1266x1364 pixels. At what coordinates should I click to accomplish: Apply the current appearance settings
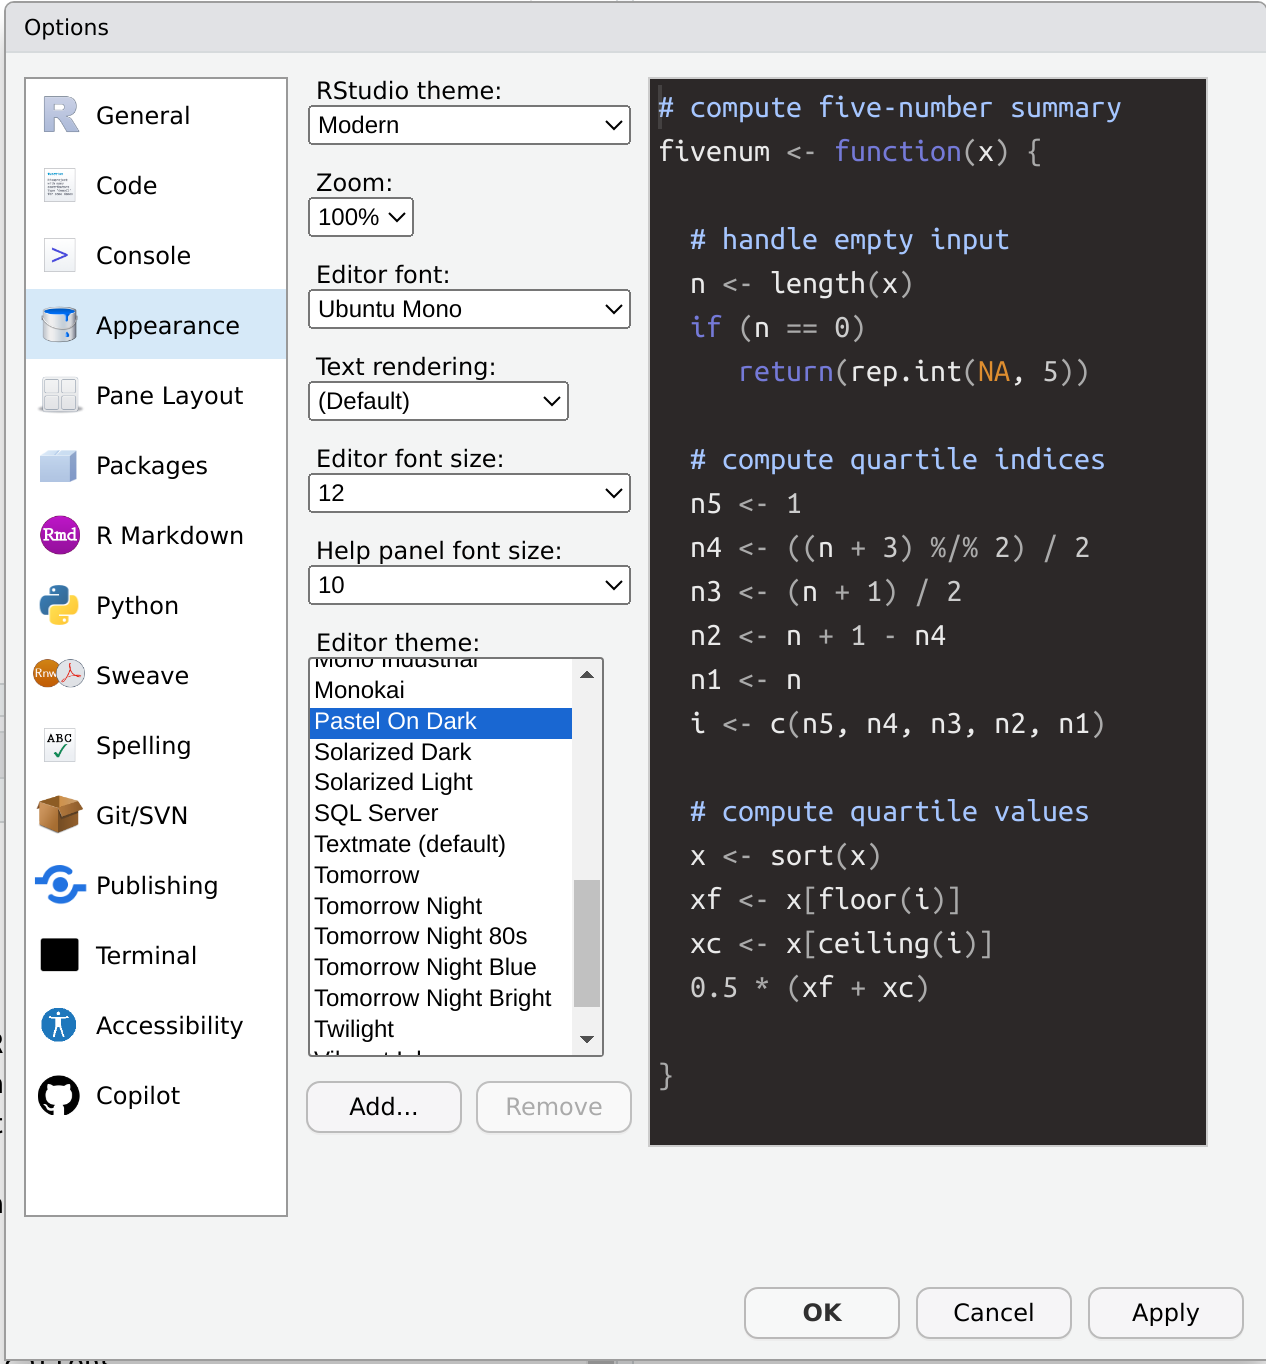1164,1313
